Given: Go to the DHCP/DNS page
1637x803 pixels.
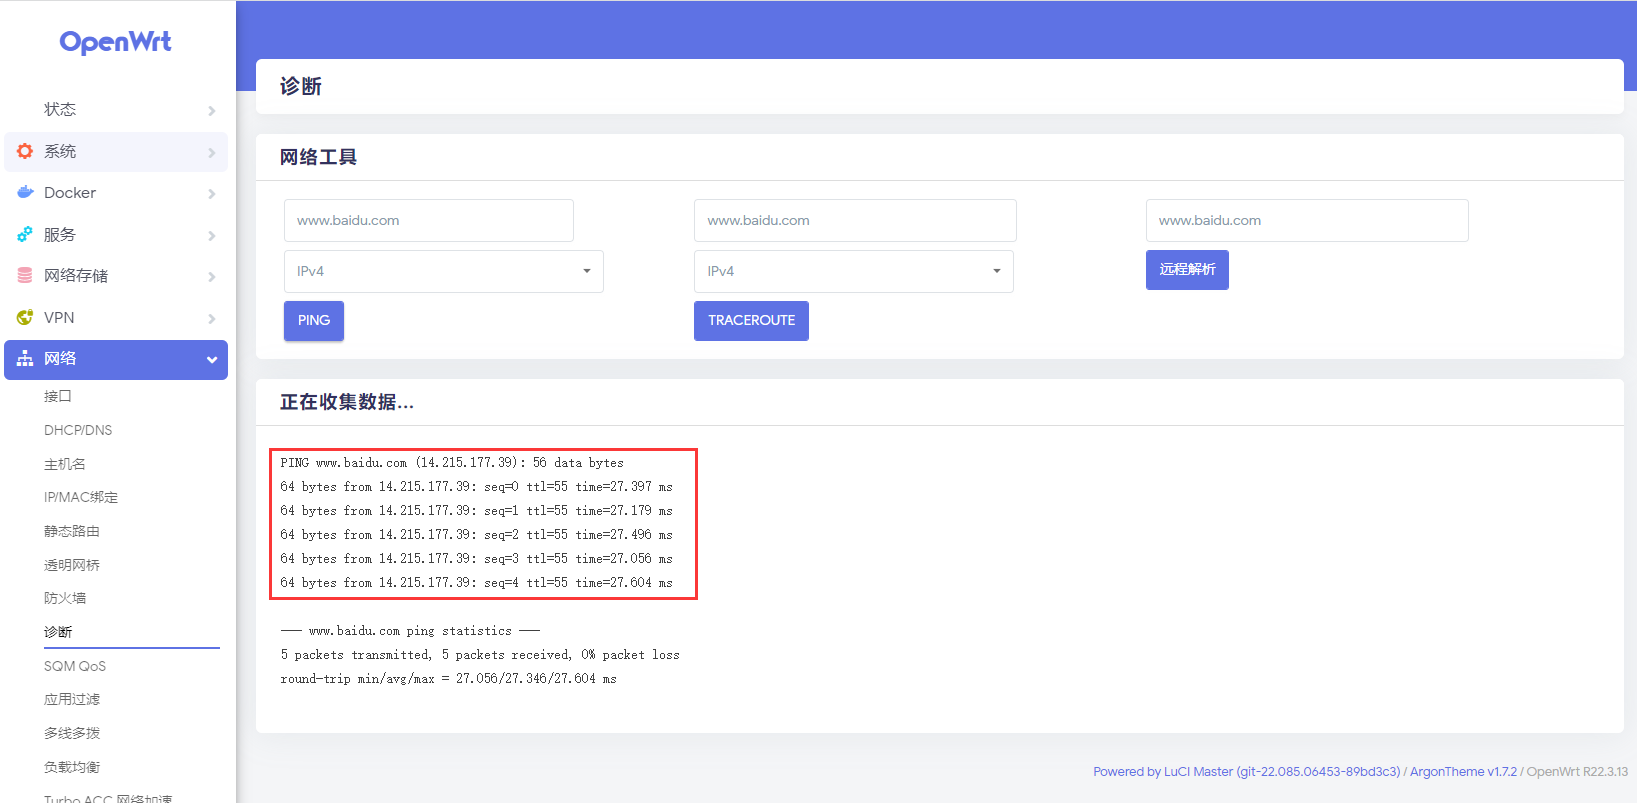Looking at the screenshot, I should point(78,430).
